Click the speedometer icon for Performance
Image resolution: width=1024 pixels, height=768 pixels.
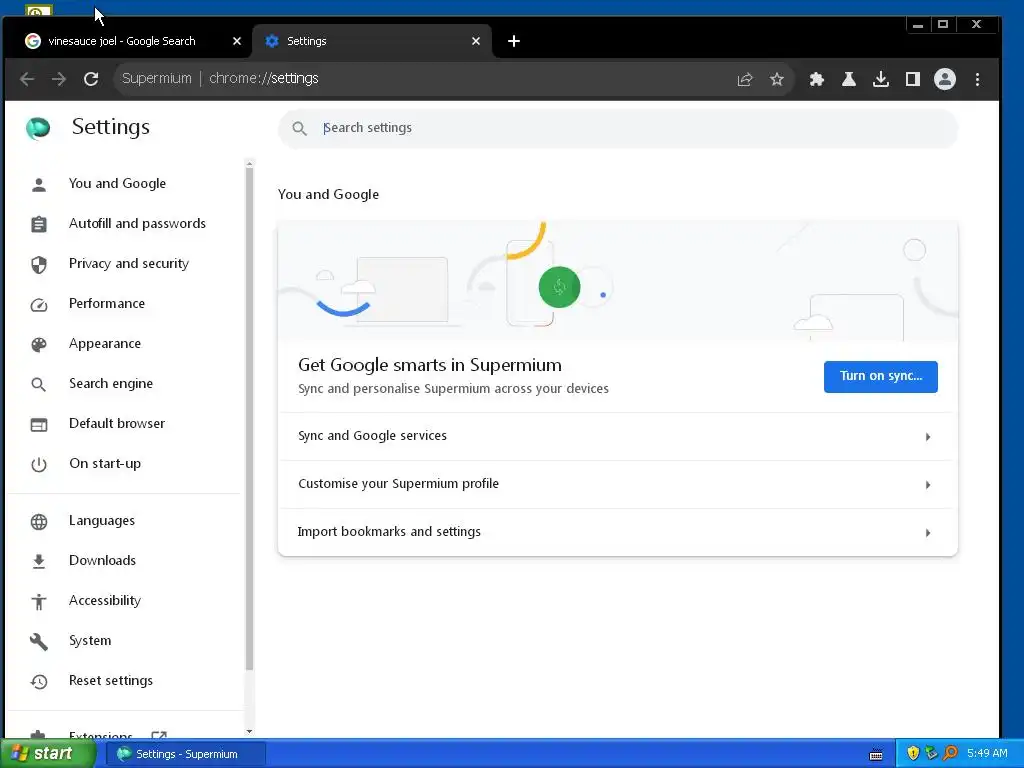point(39,305)
